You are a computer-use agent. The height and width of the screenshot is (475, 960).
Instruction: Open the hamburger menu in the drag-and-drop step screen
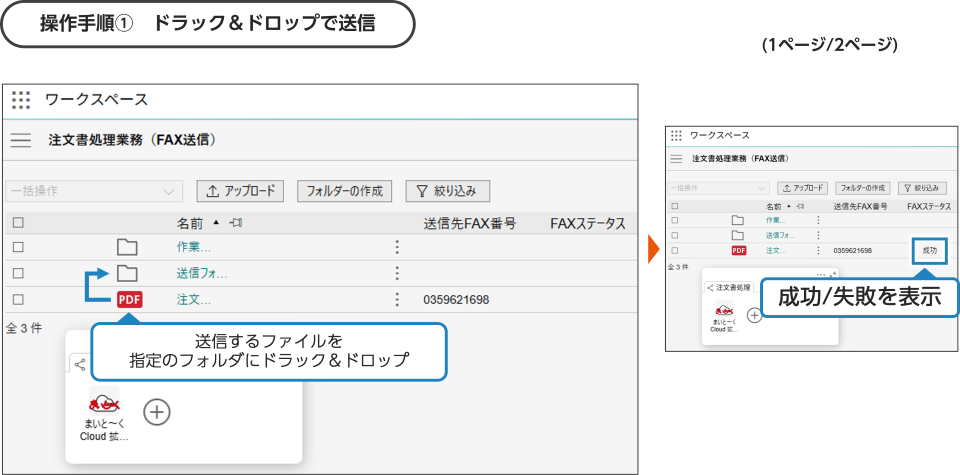[x=21, y=140]
